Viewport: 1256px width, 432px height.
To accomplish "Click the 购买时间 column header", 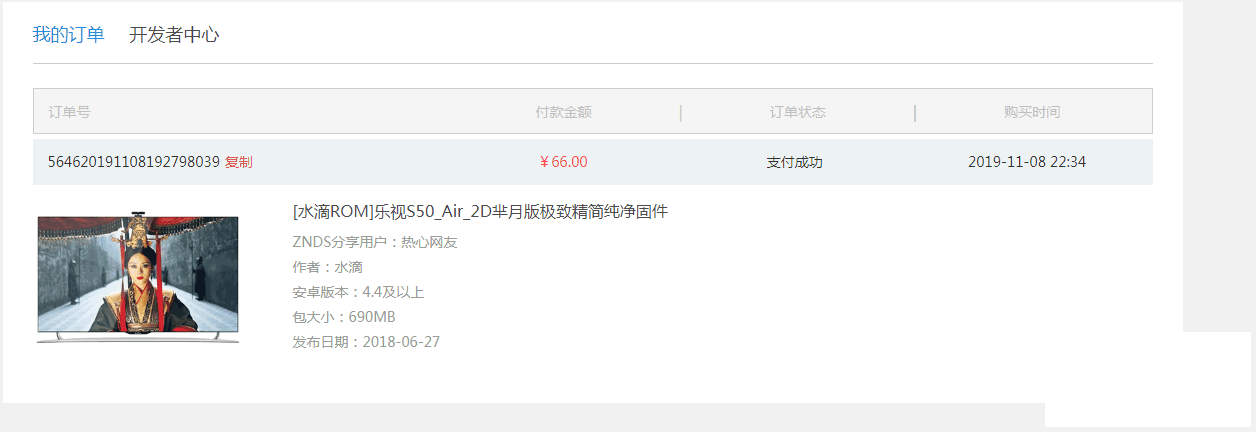I will (1032, 112).
